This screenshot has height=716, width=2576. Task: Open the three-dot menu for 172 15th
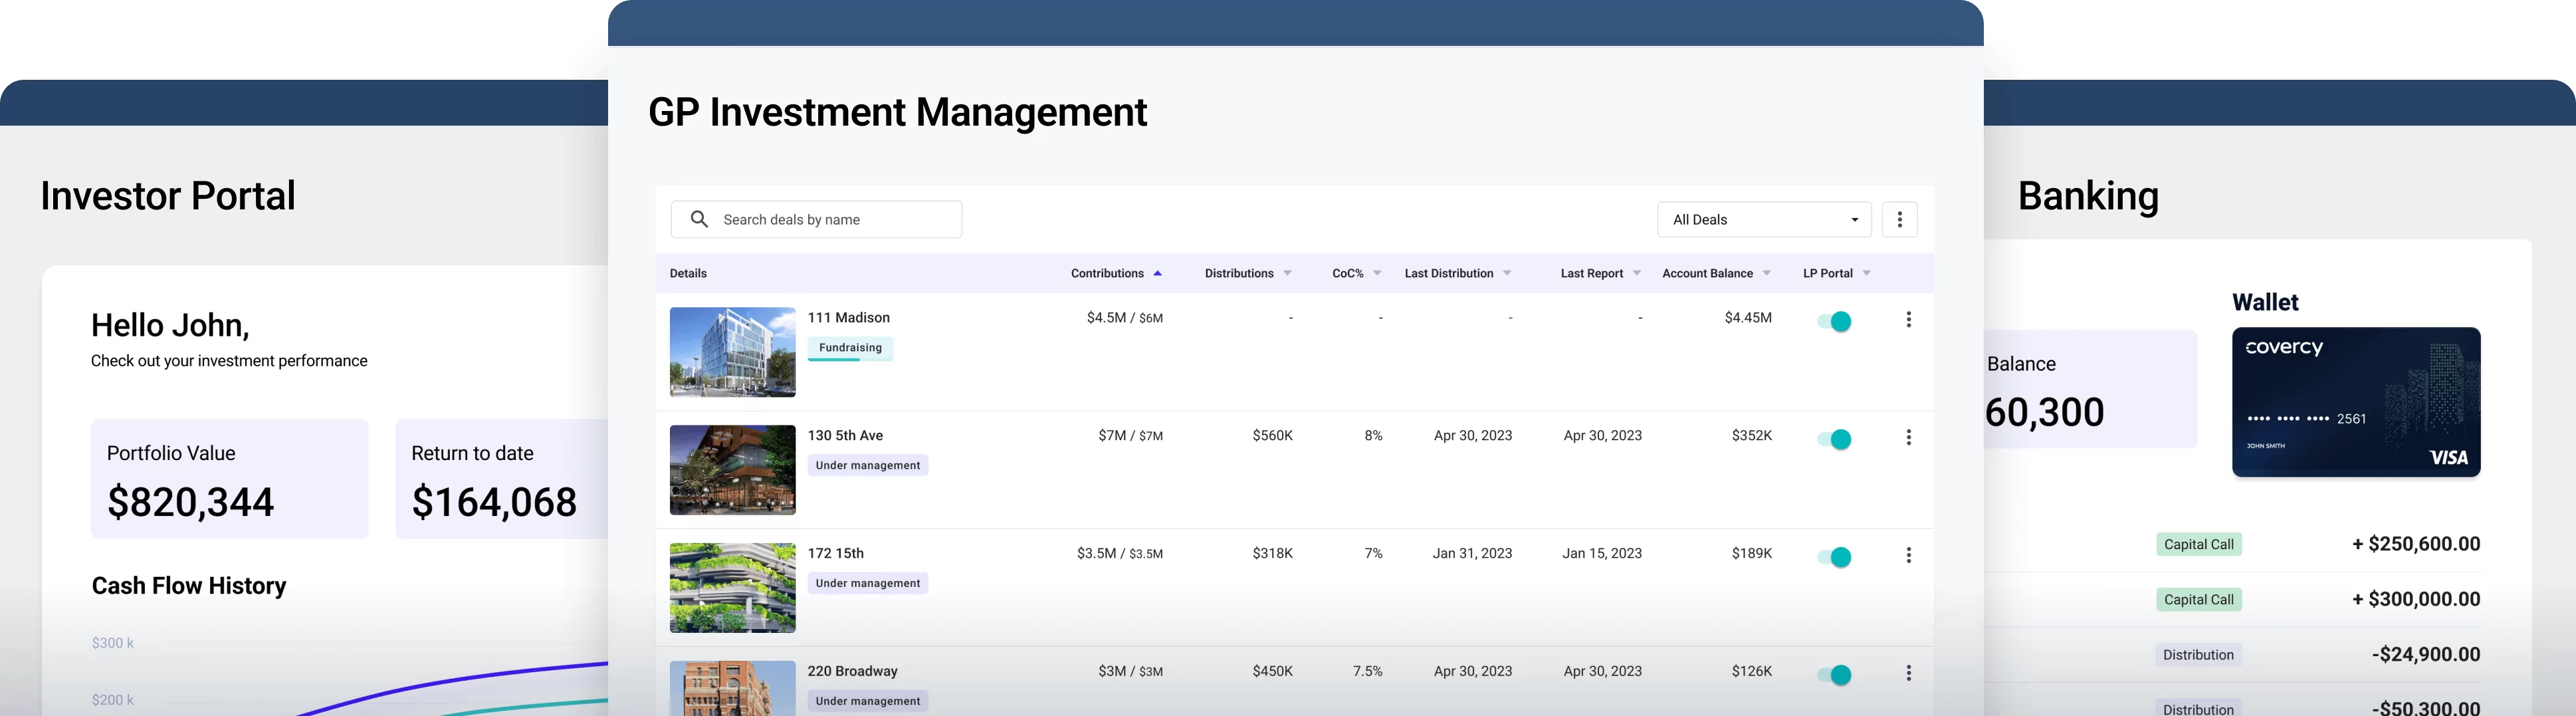click(1909, 555)
